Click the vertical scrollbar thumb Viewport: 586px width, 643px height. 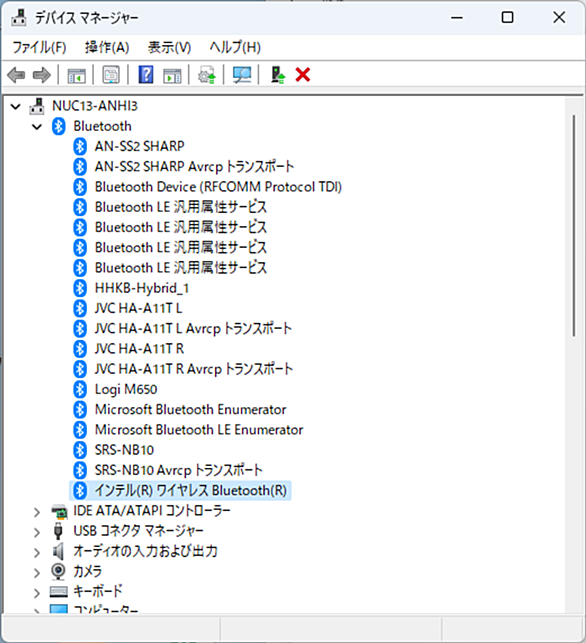[x=574, y=226]
